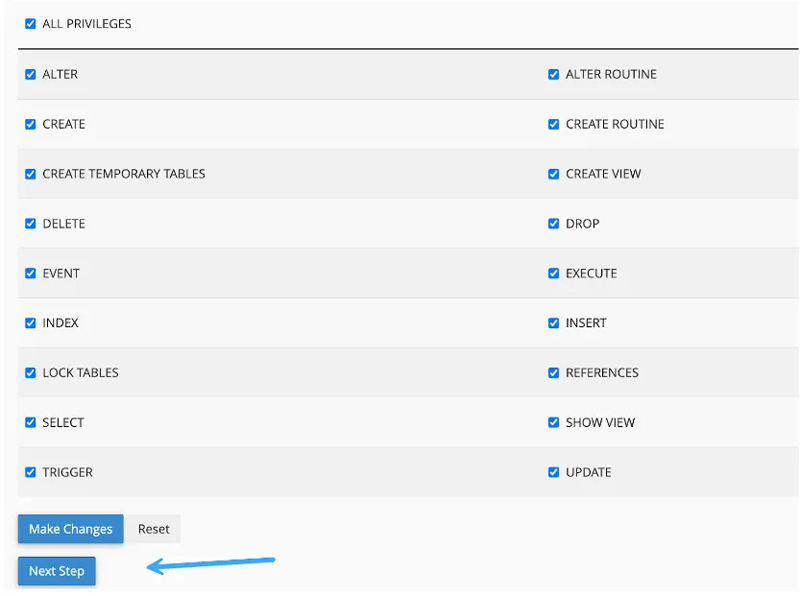Screen dimensions: 800x596
Task: Disable the SHOW VIEW privilege
Action: 553,423
